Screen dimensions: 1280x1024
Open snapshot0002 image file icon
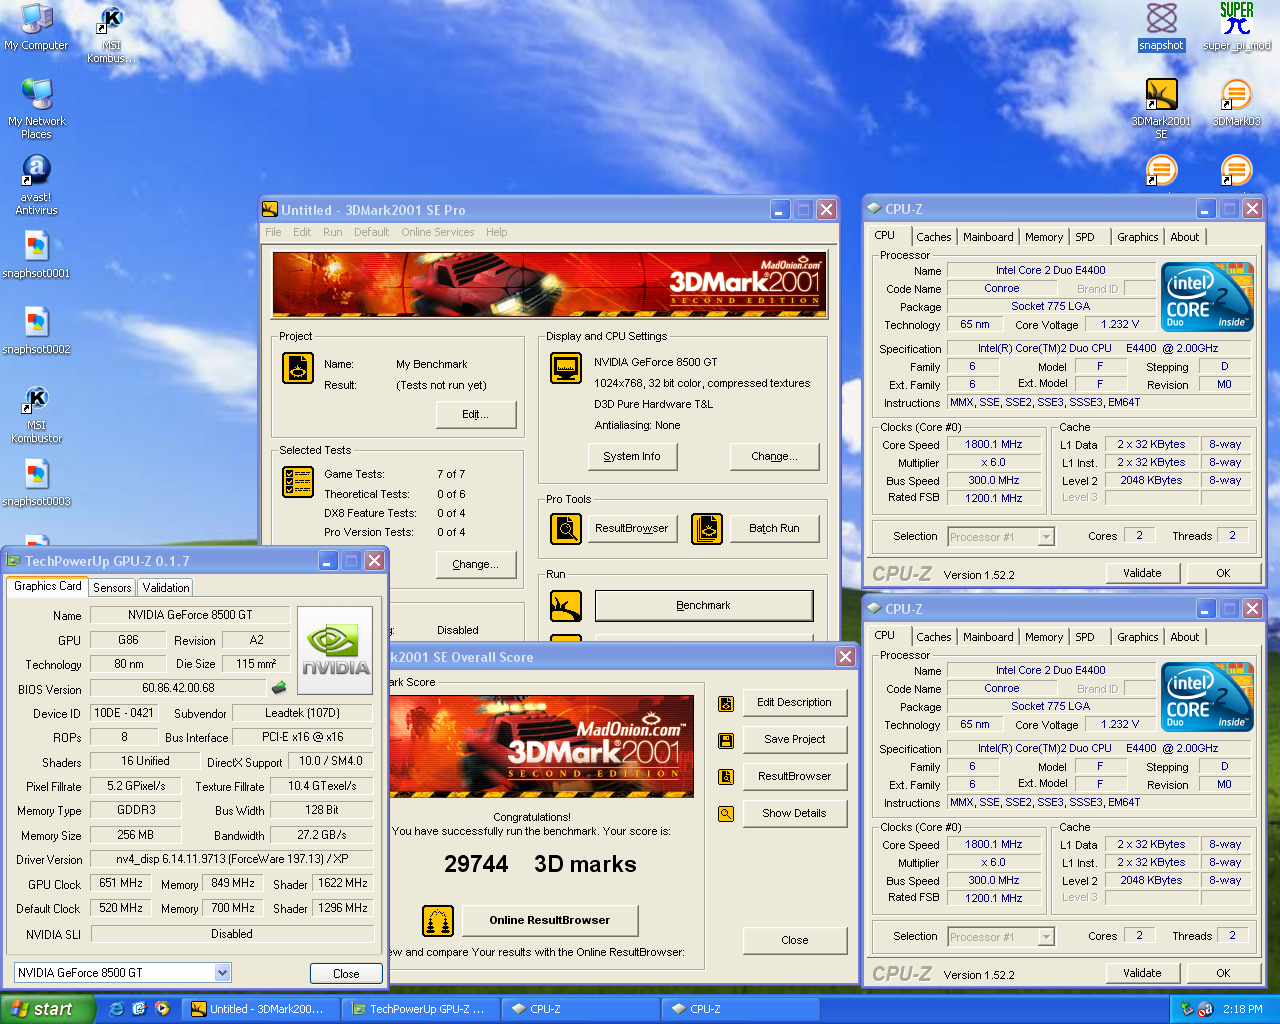[x=36, y=330]
